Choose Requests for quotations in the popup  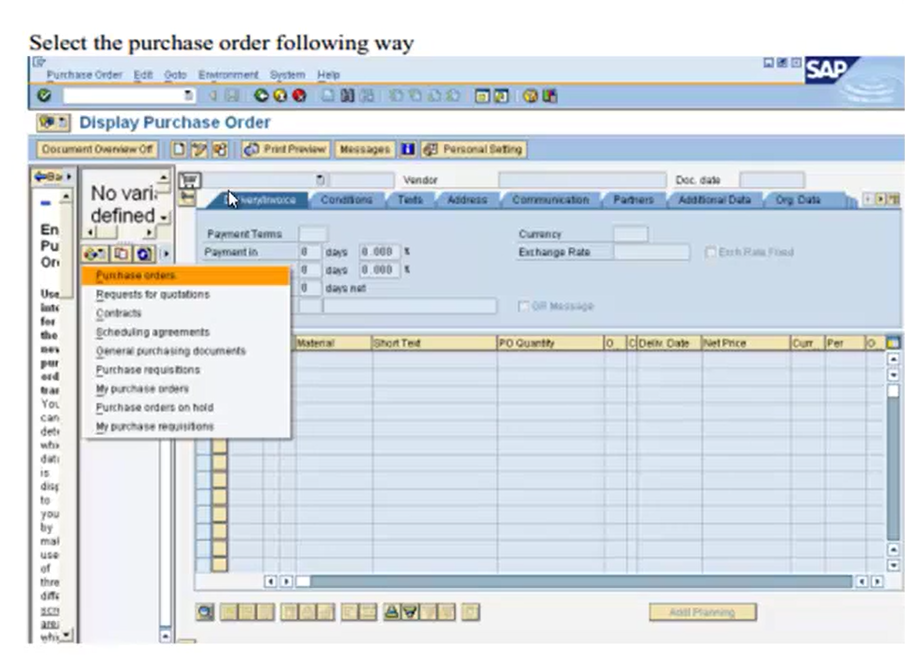tap(186, 294)
